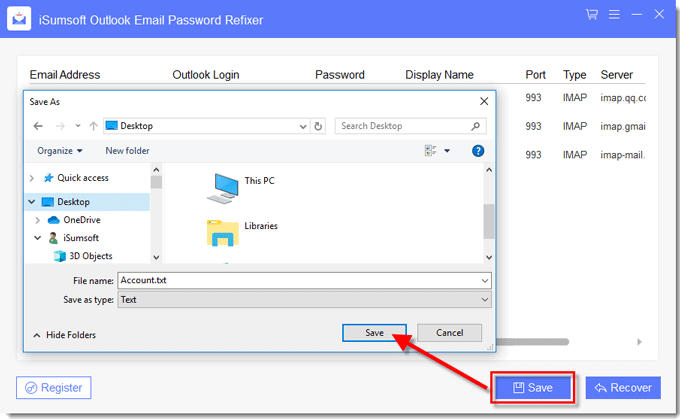Click navigation tree scroll-up arrow
The height and width of the screenshot is (419, 680).
click(157, 170)
